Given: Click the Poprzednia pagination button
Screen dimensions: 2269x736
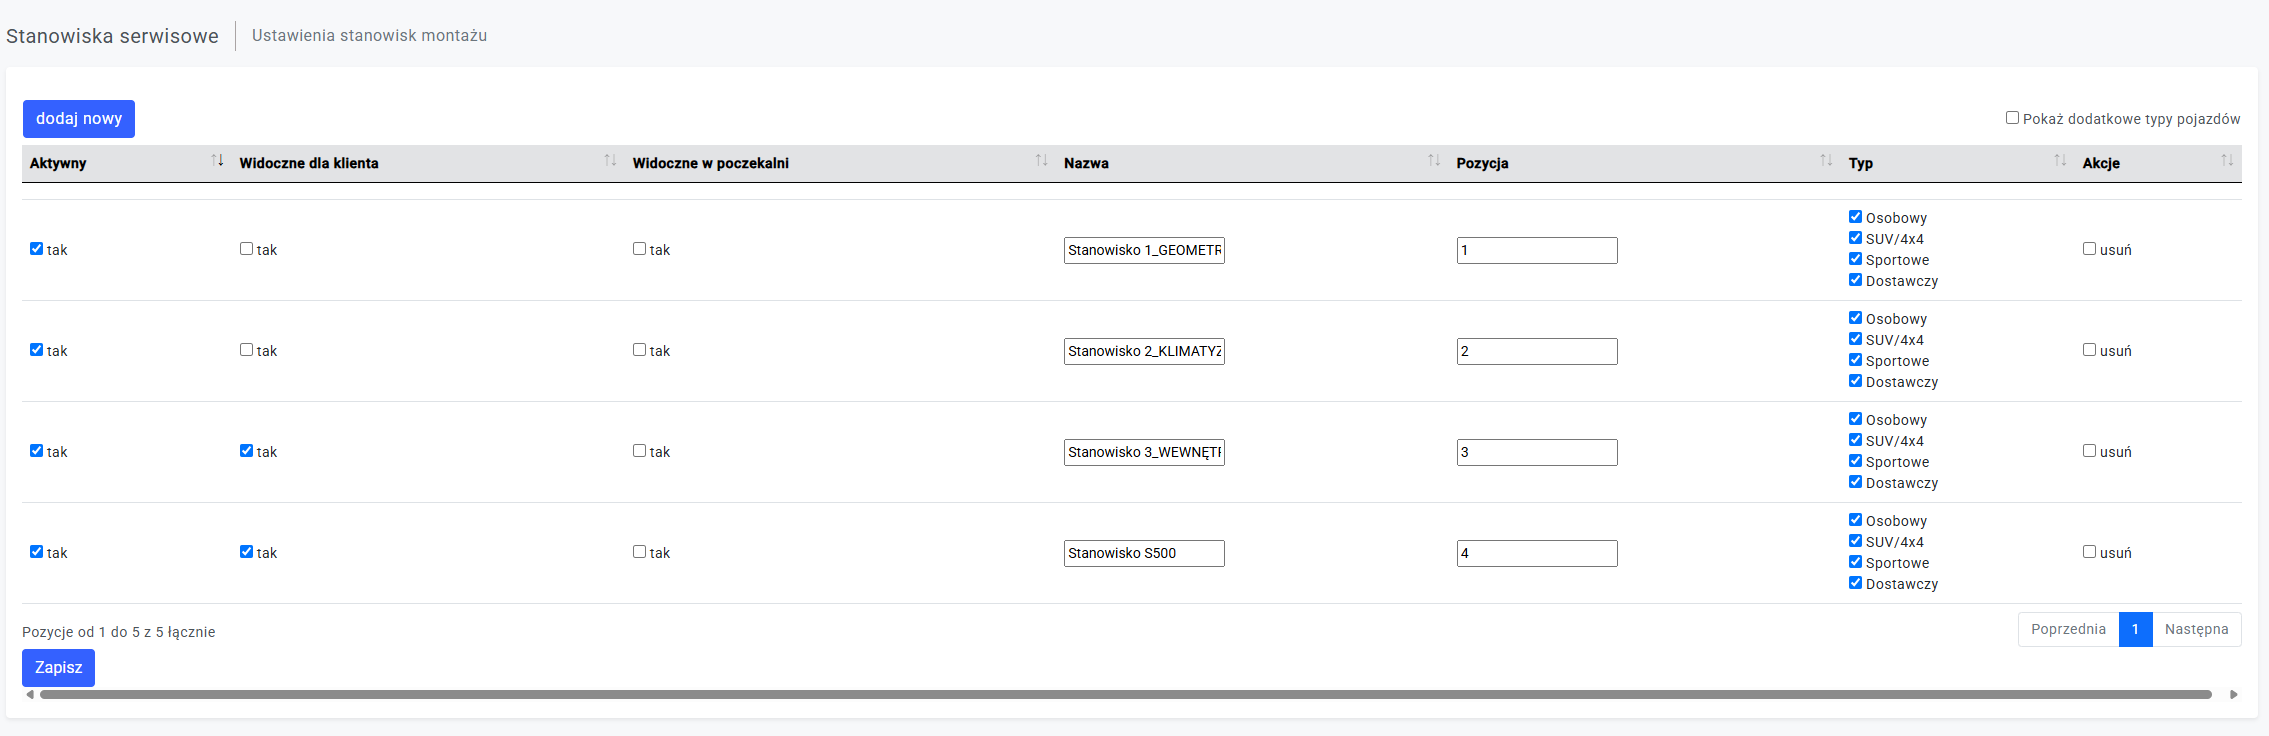Looking at the screenshot, I should click(x=2068, y=629).
